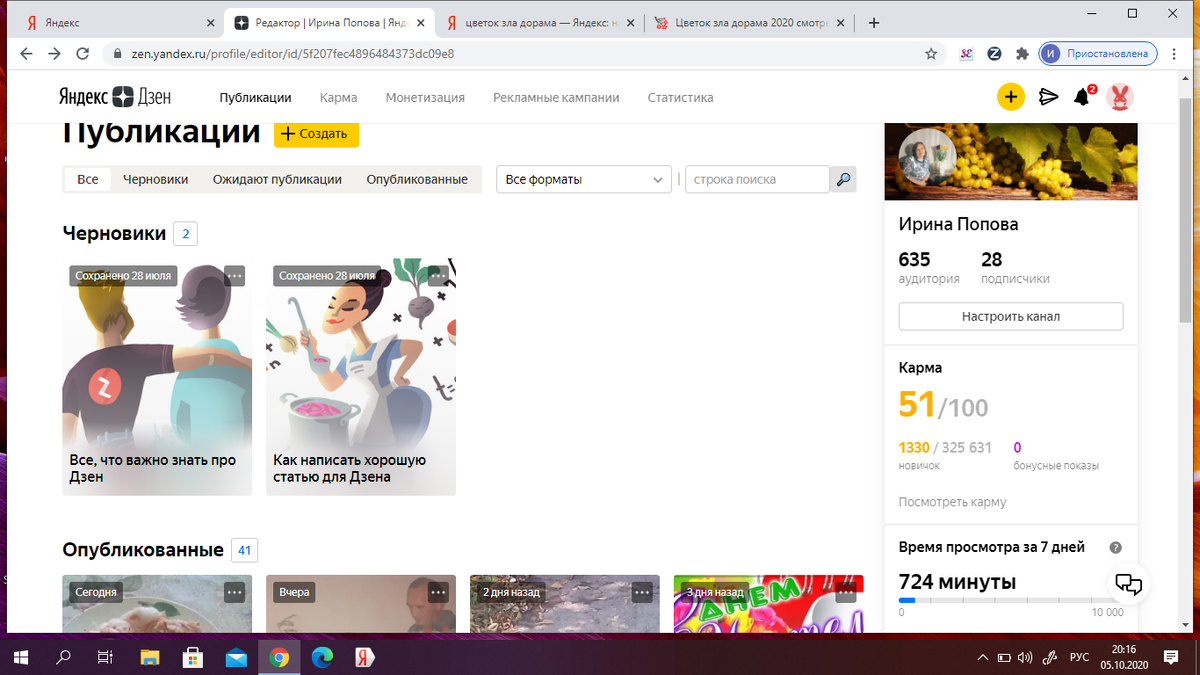Open the Все форматы dropdown

(584, 180)
